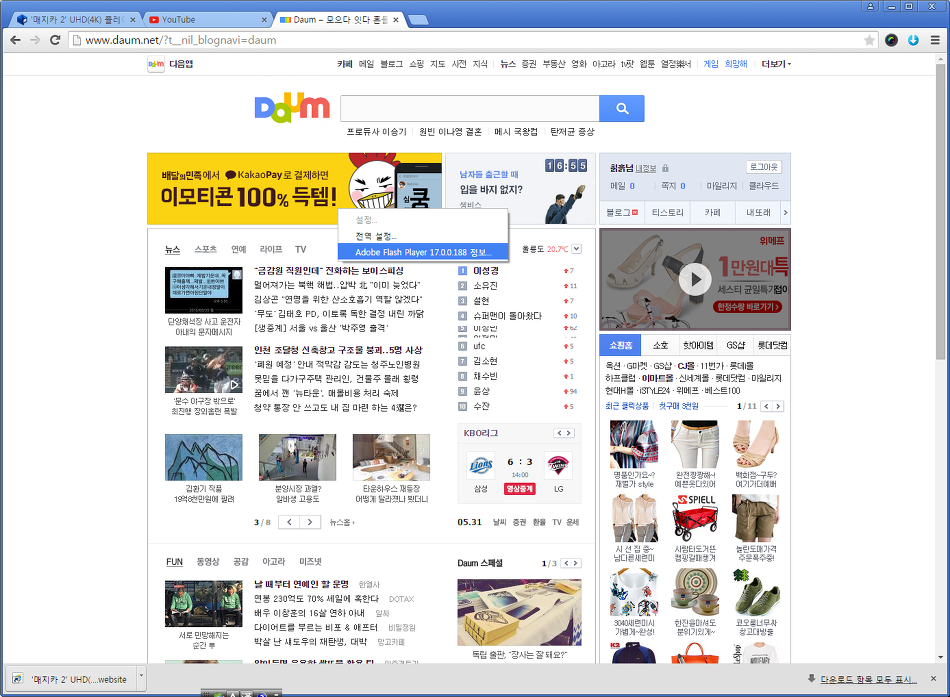Open the 메일 link in the top navigation
Image resolution: width=950 pixels, height=697 pixels.
pyautogui.click(x=366, y=64)
